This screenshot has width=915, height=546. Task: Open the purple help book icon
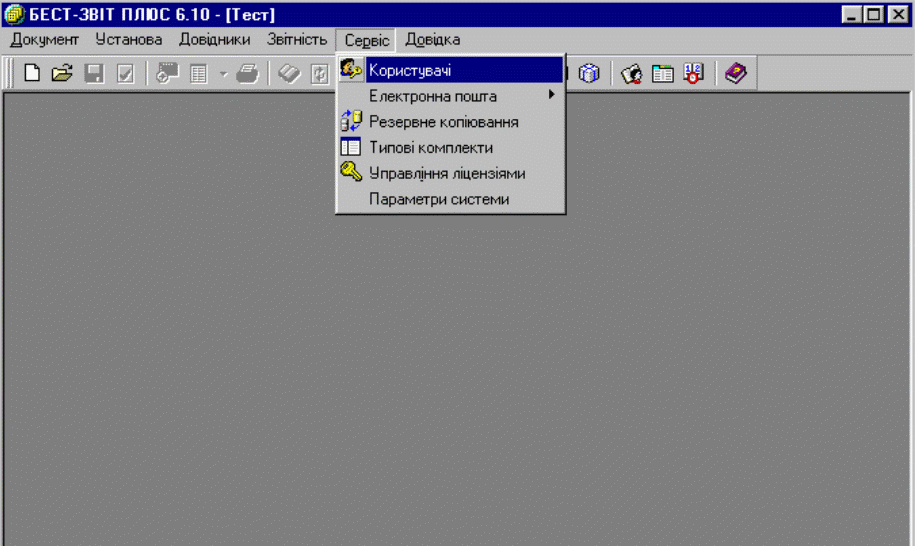(735, 74)
